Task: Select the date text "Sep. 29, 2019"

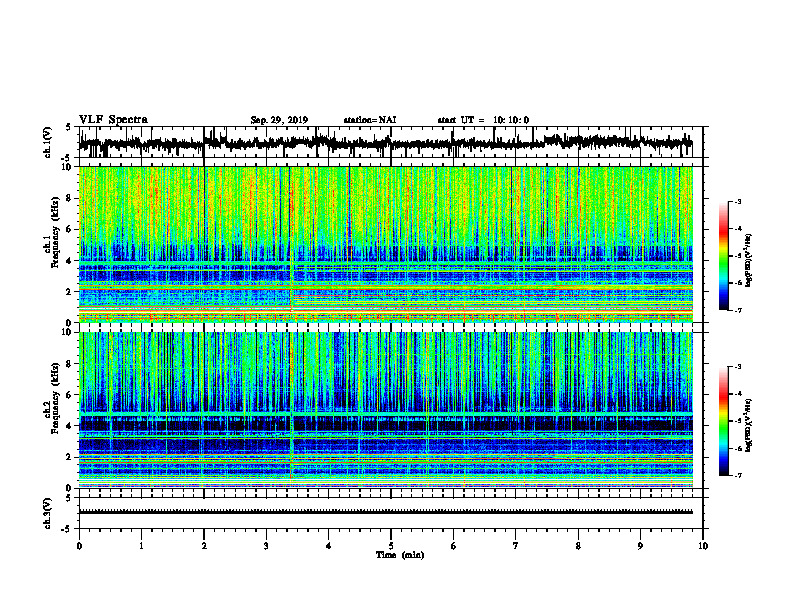Action: coord(279,120)
